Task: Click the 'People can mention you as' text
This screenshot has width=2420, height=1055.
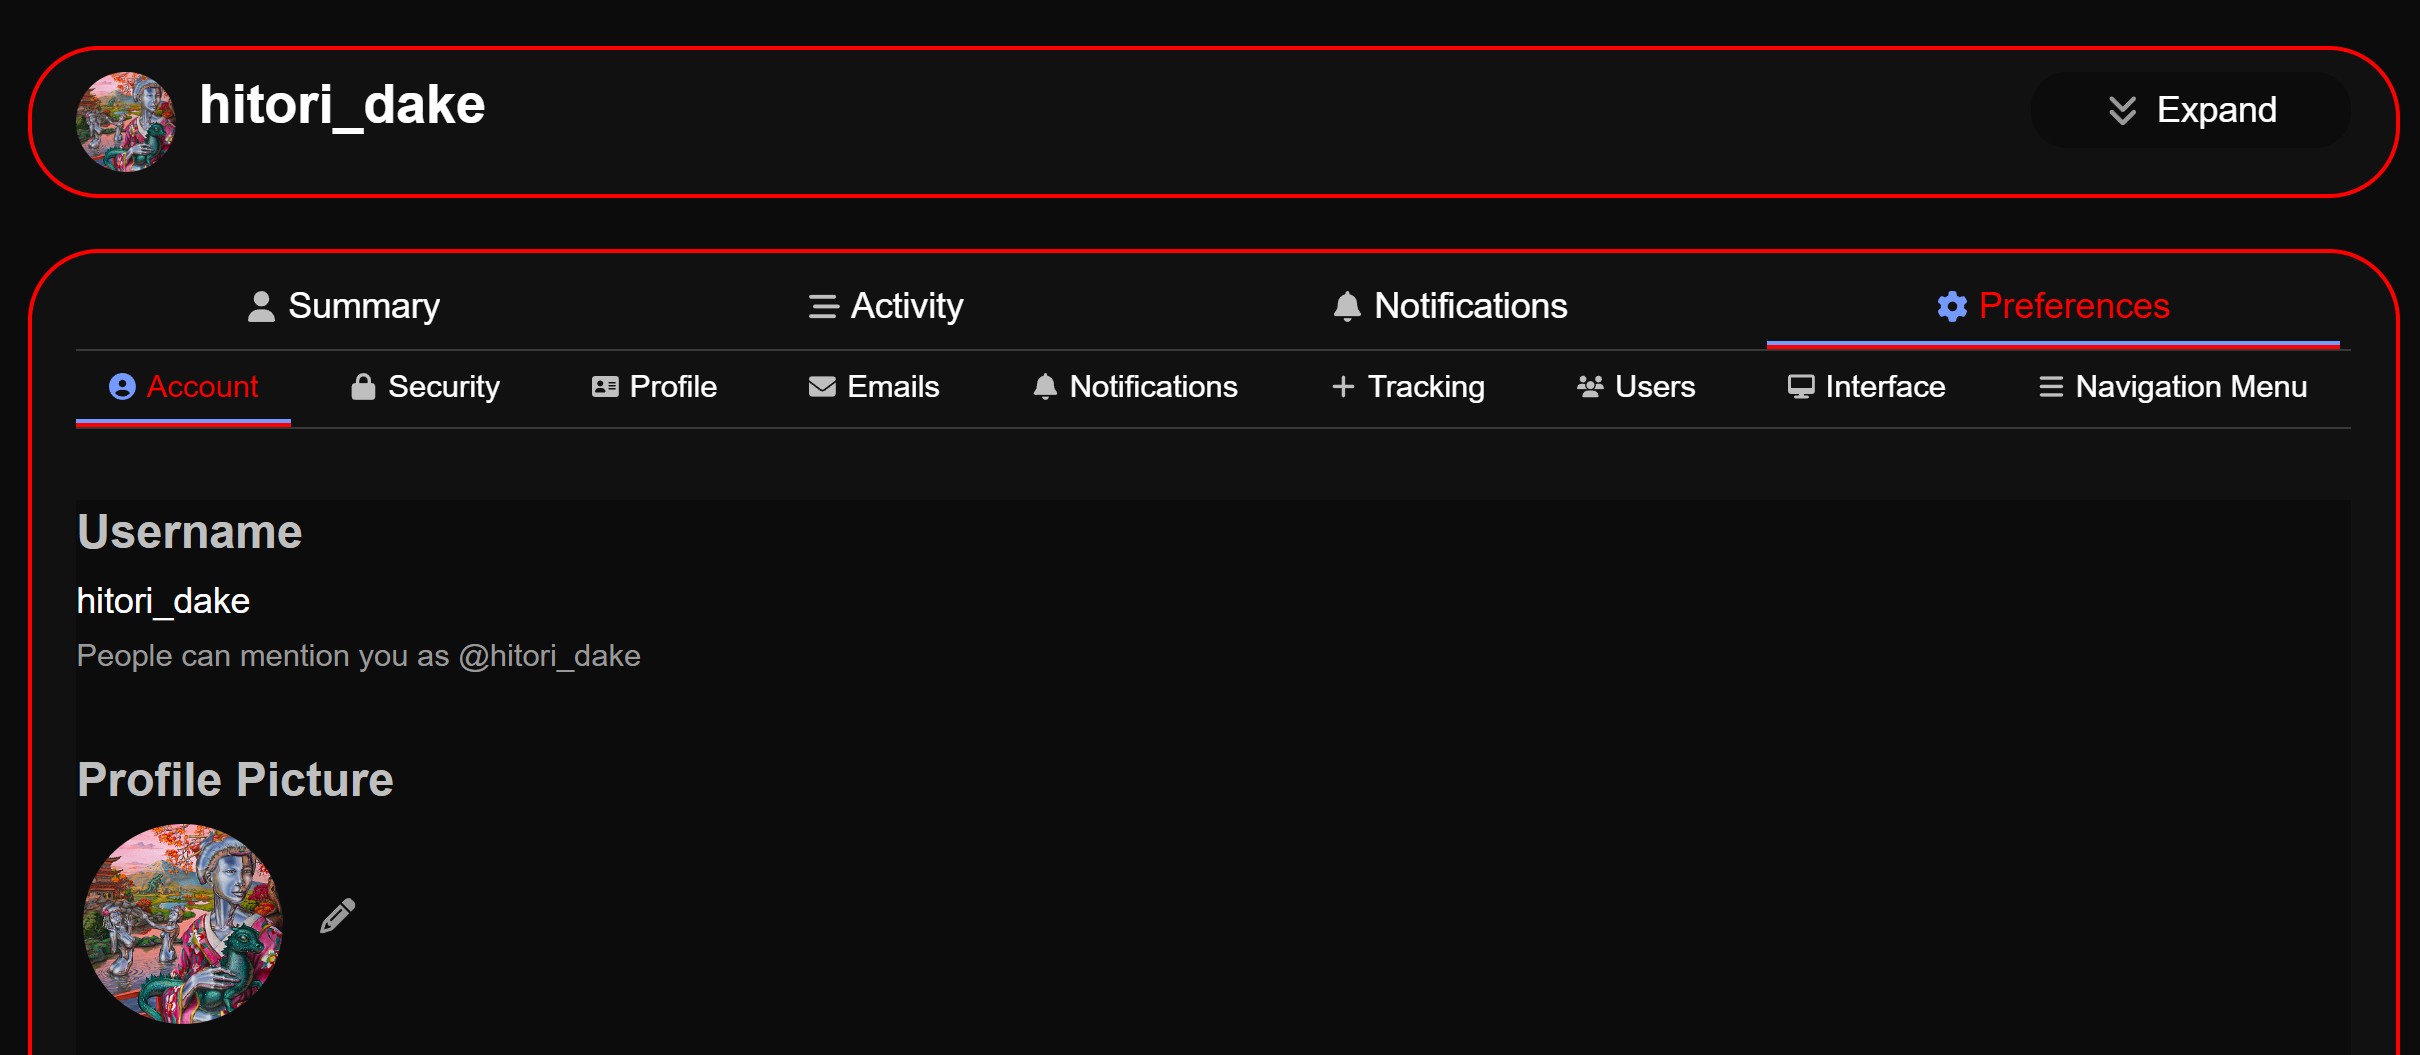Action: tap(359, 656)
